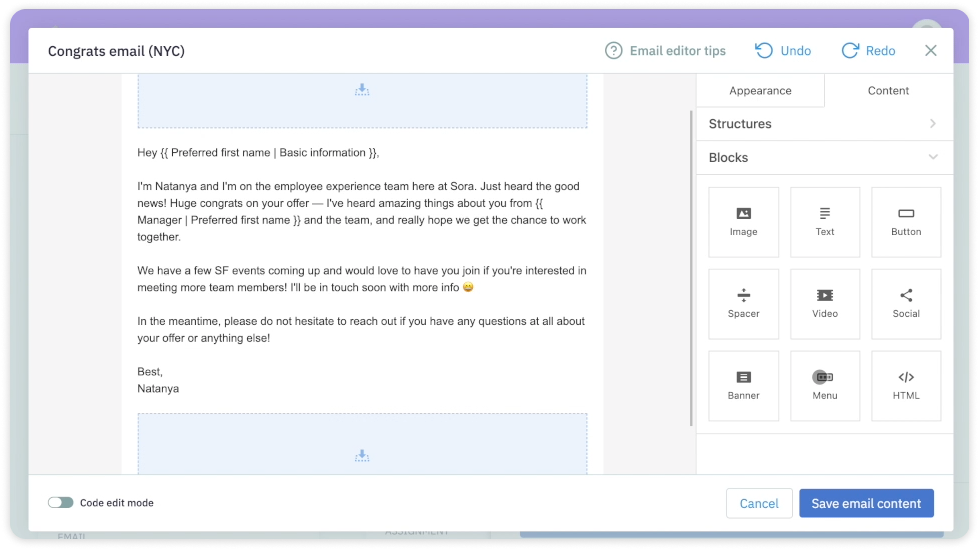Close the email editor dialog
979x550 pixels.
(x=930, y=51)
